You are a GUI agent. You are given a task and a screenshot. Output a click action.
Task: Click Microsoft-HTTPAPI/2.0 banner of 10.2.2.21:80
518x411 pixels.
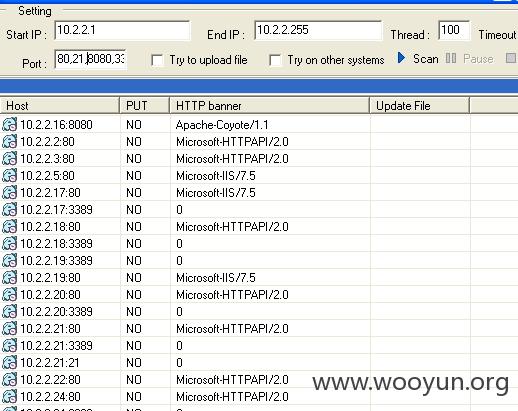point(232,329)
